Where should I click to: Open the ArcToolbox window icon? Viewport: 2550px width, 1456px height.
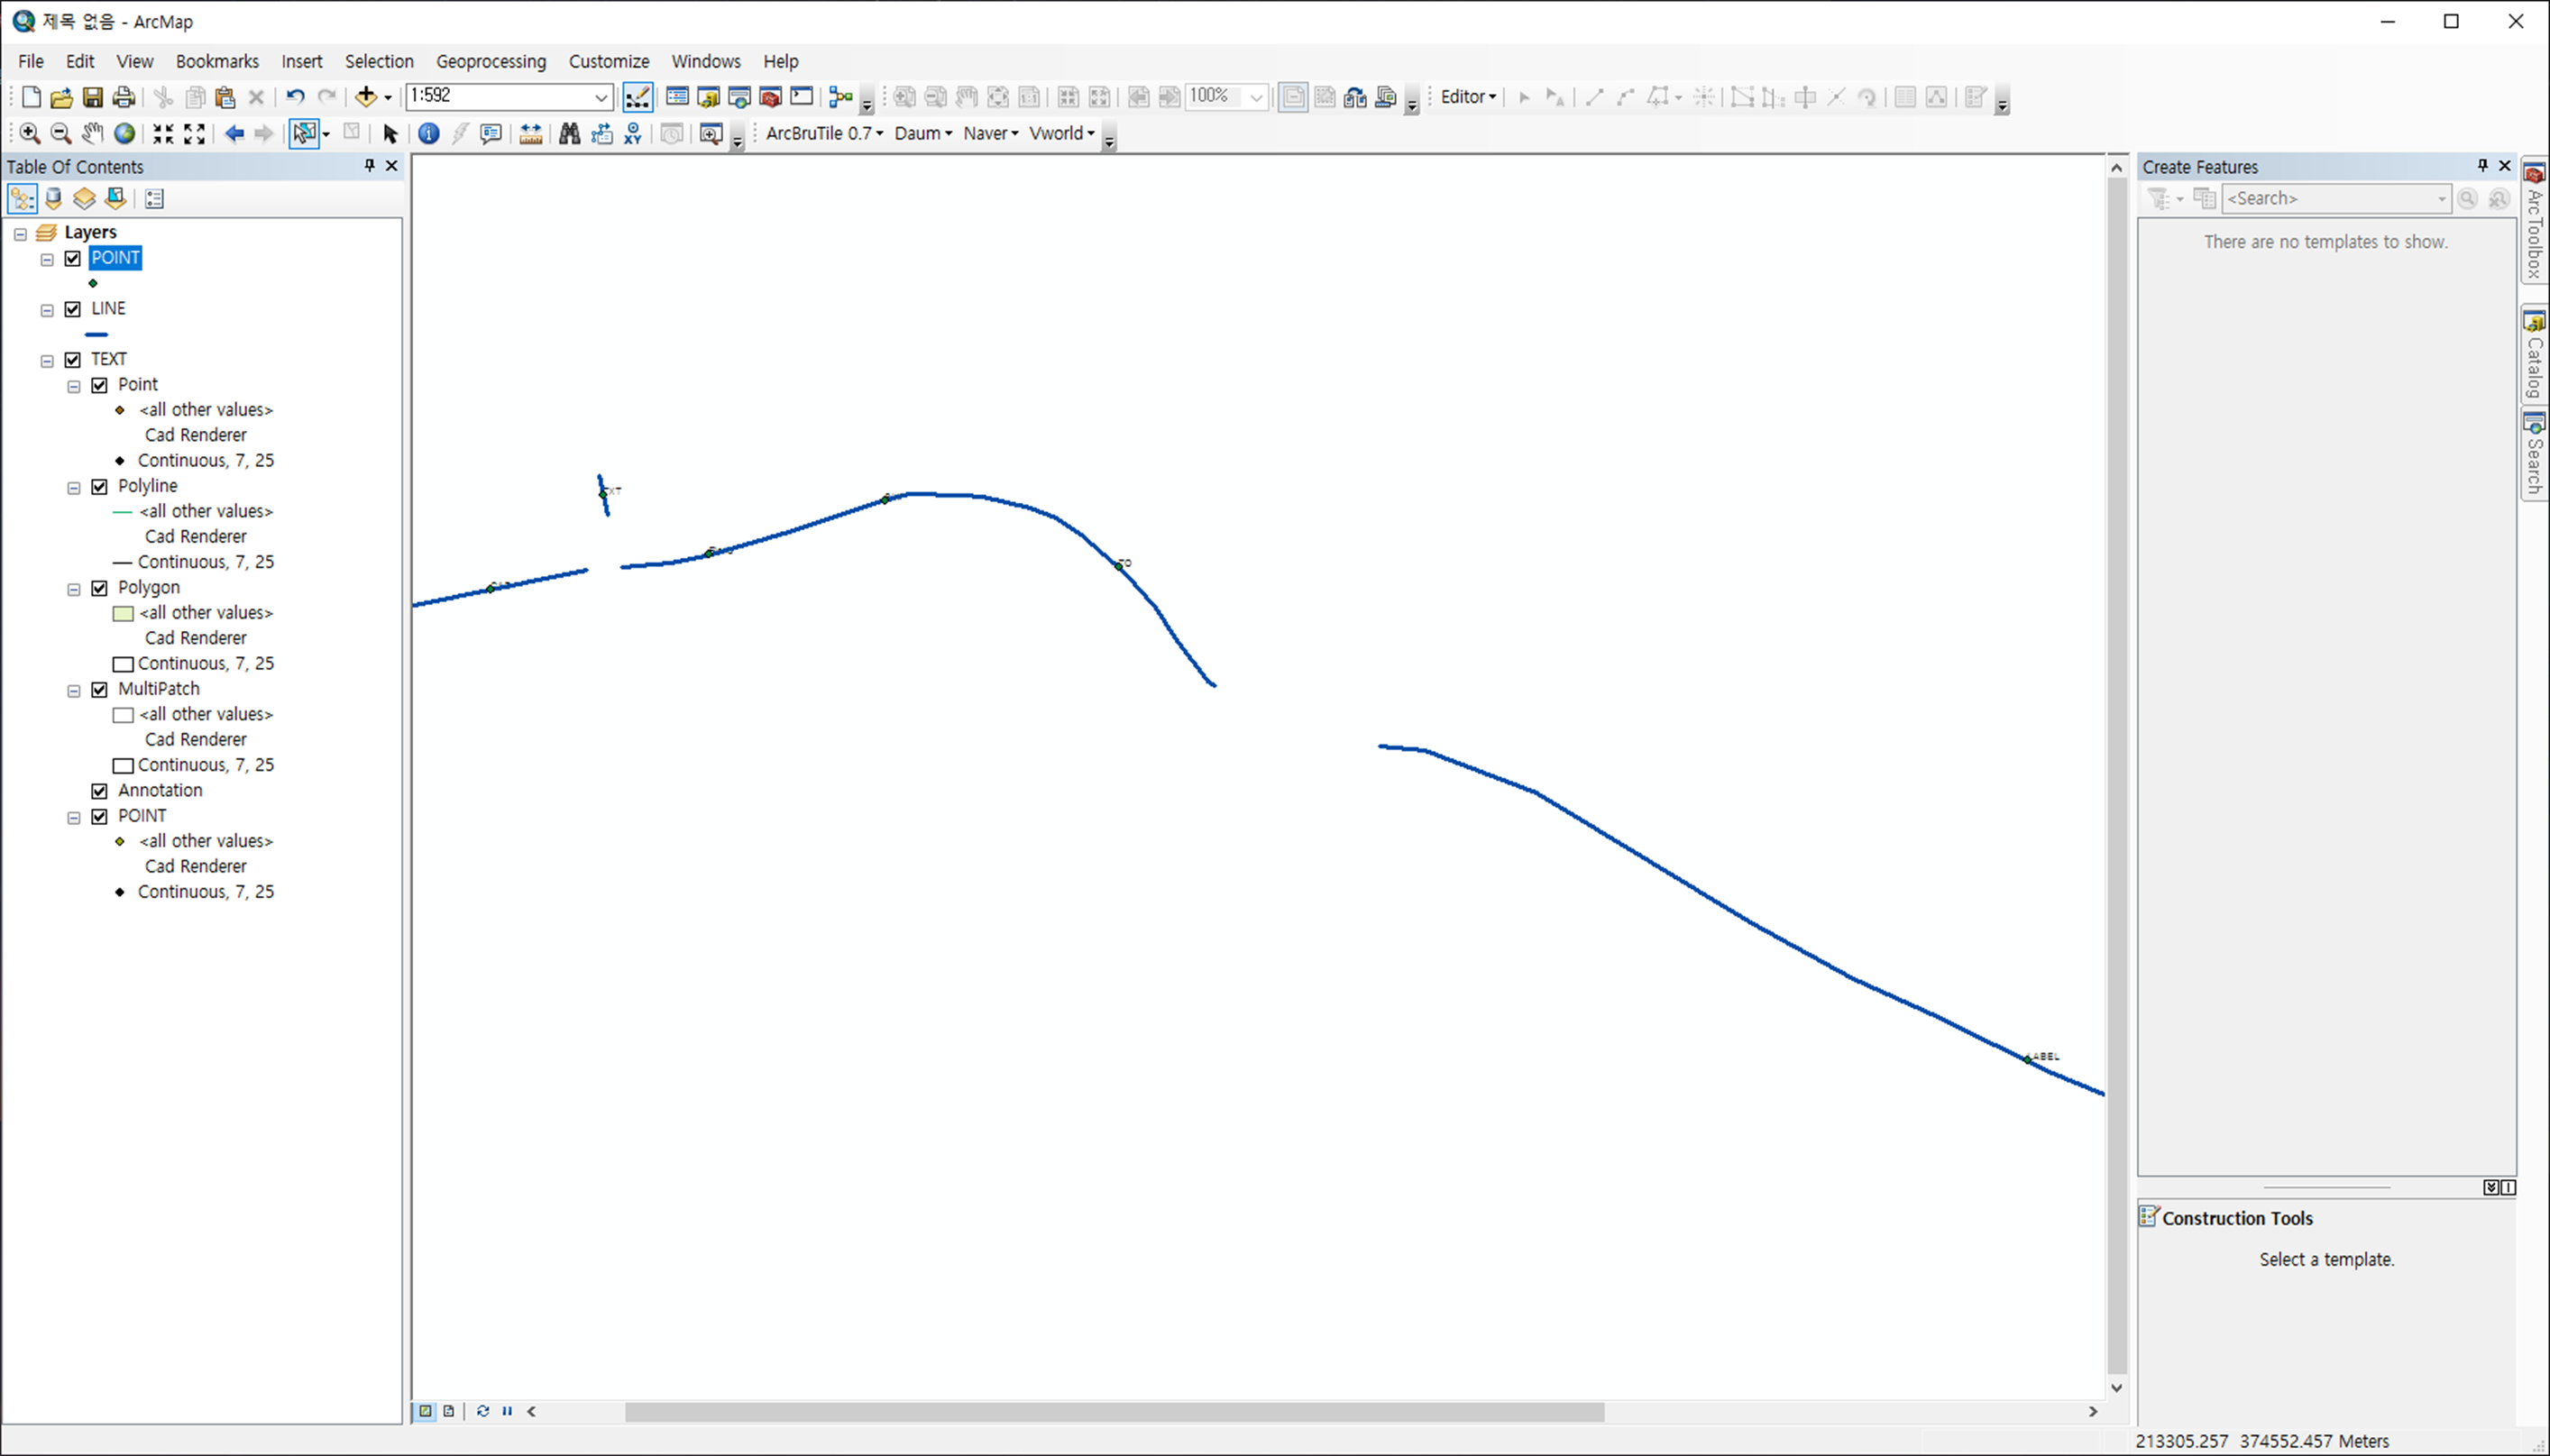coord(770,97)
